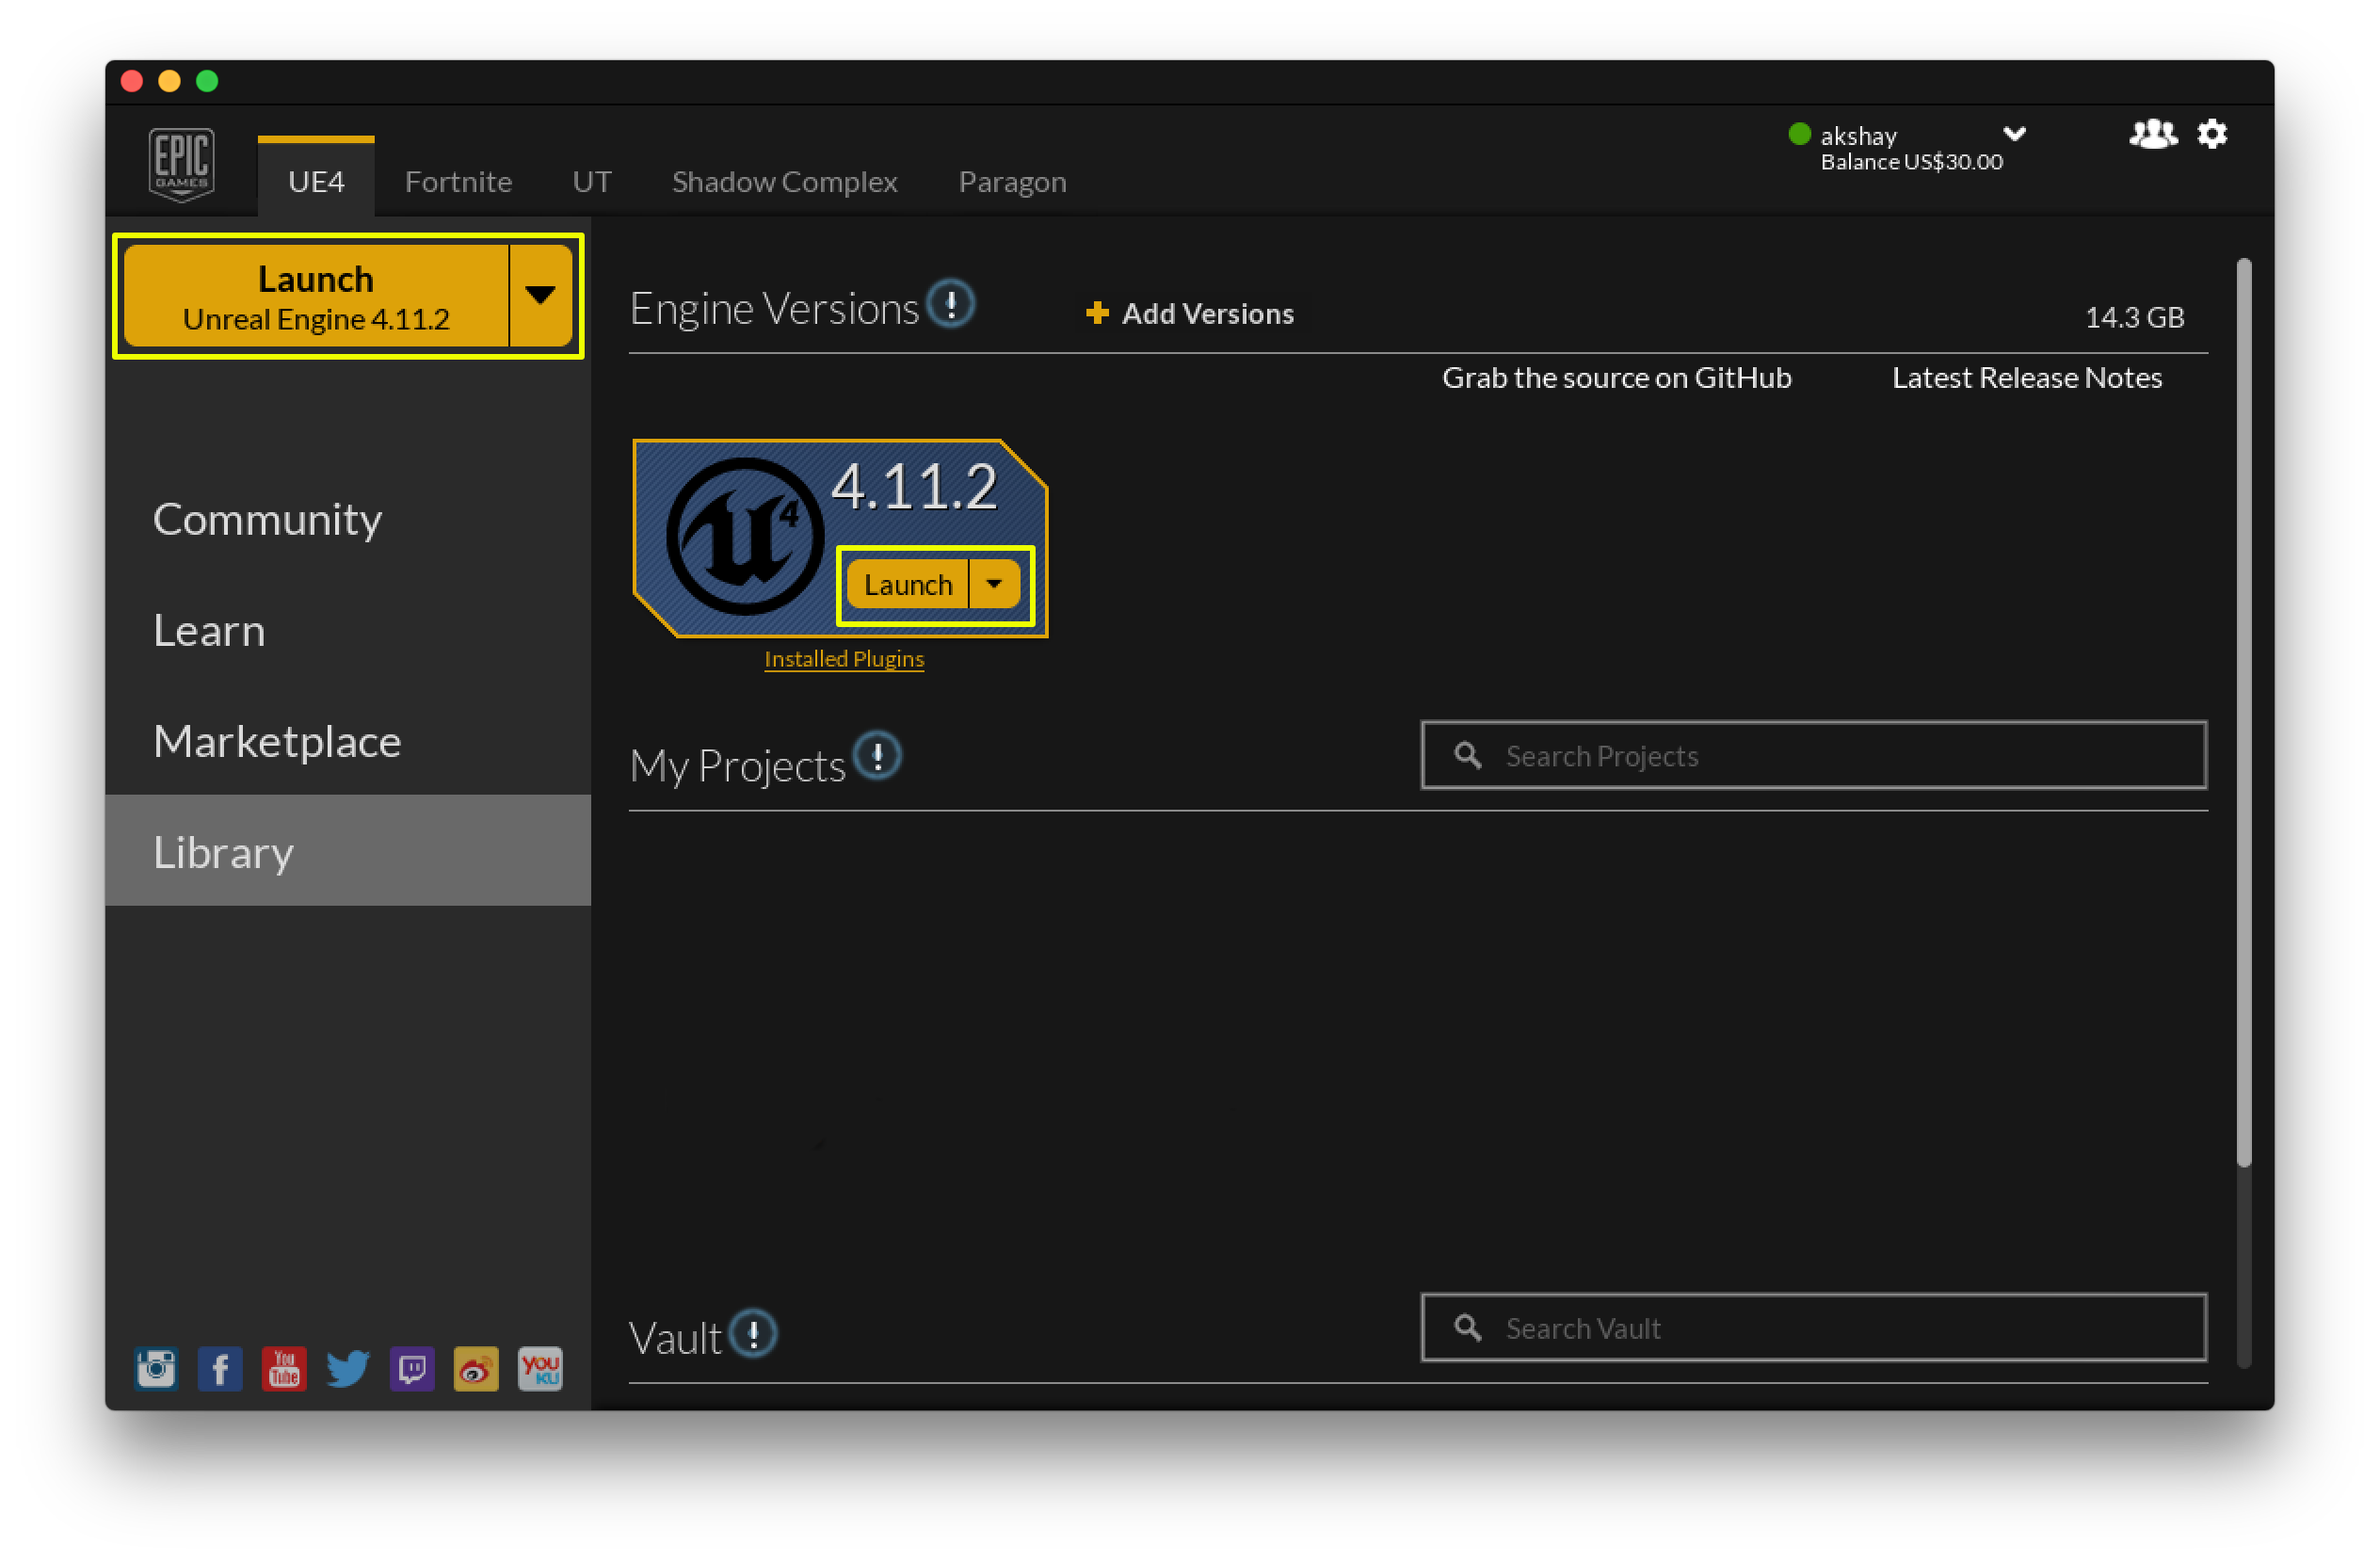The image size is (2380, 1561).
Task: Click Add Versions button
Action: (x=1190, y=314)
